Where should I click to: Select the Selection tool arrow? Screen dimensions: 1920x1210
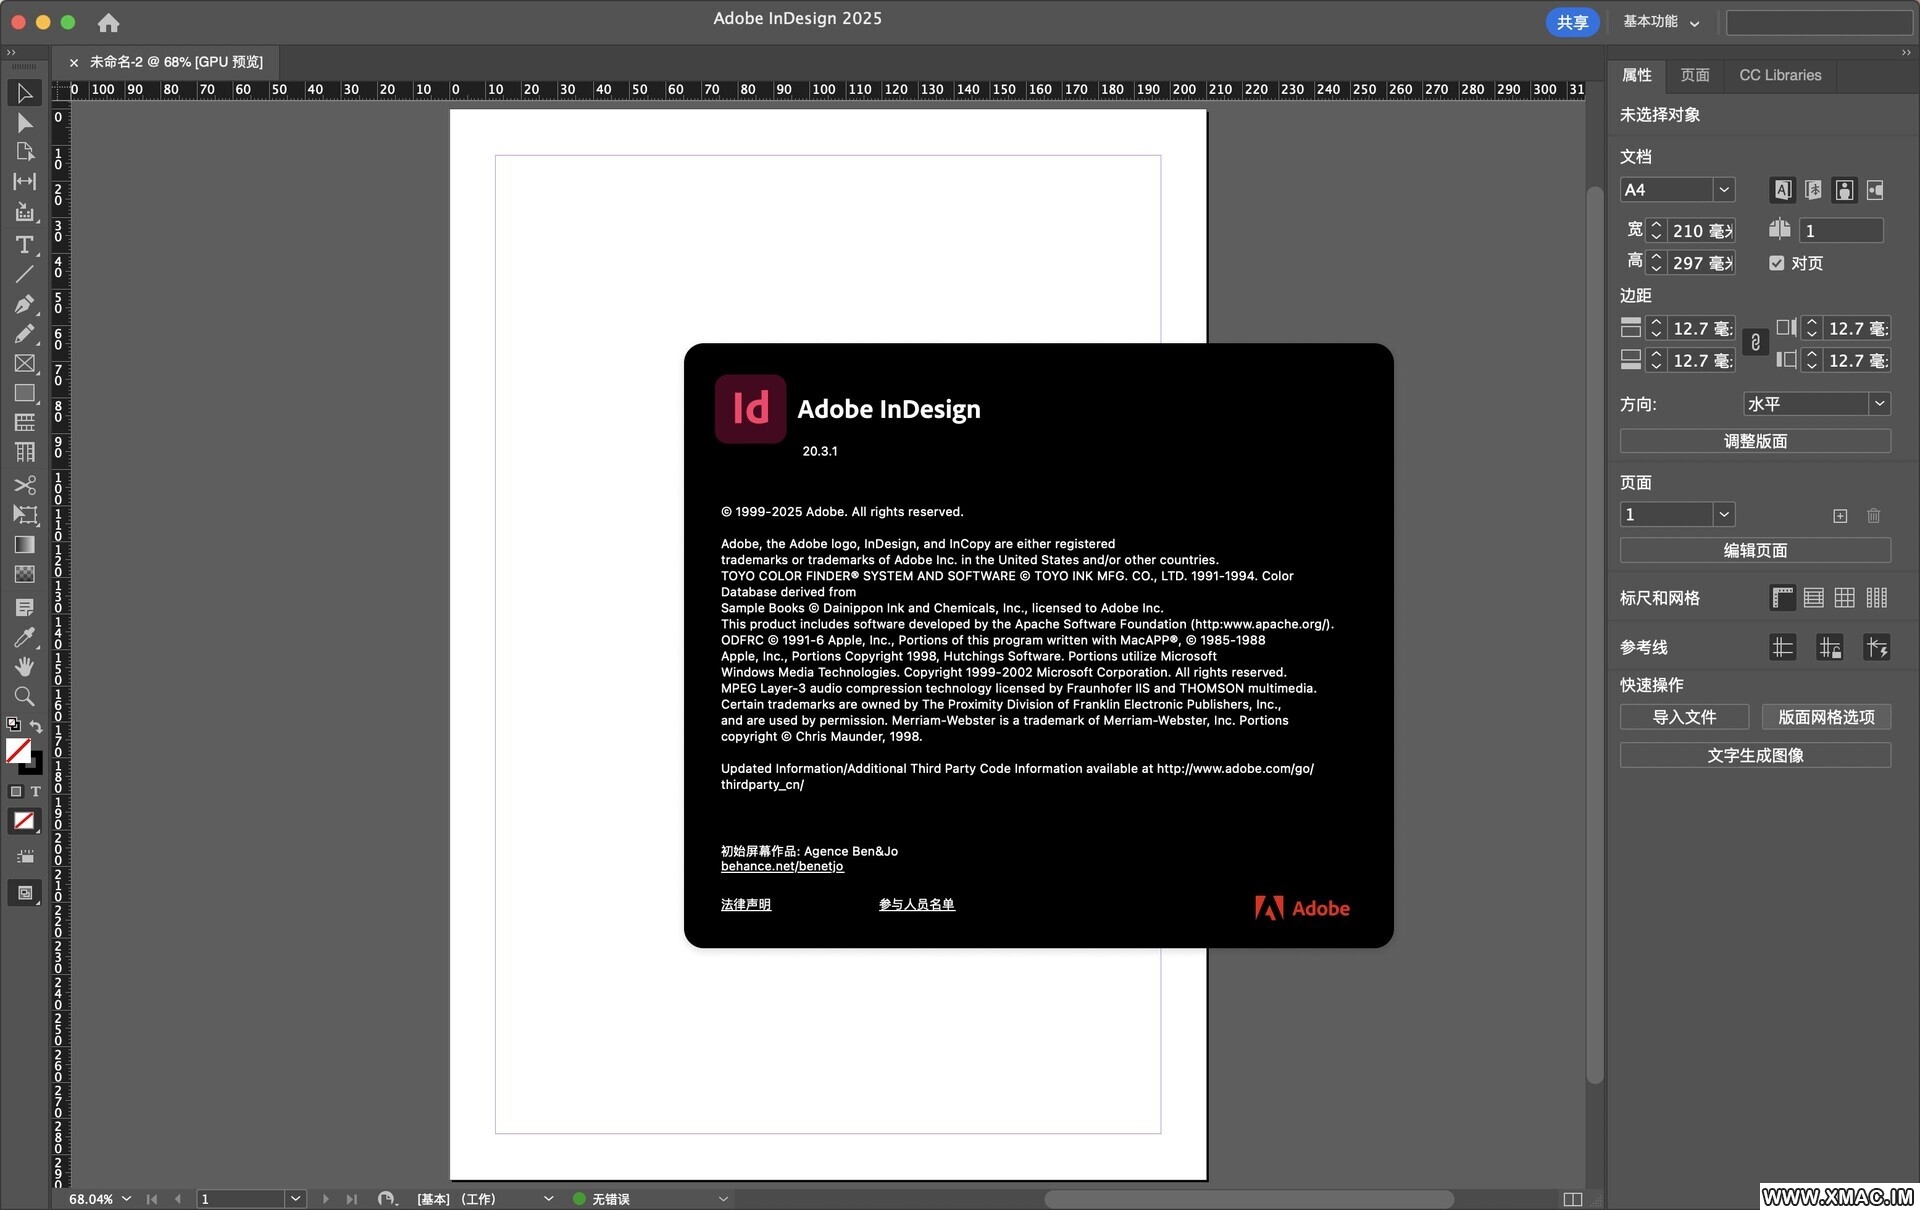point(25,93)
